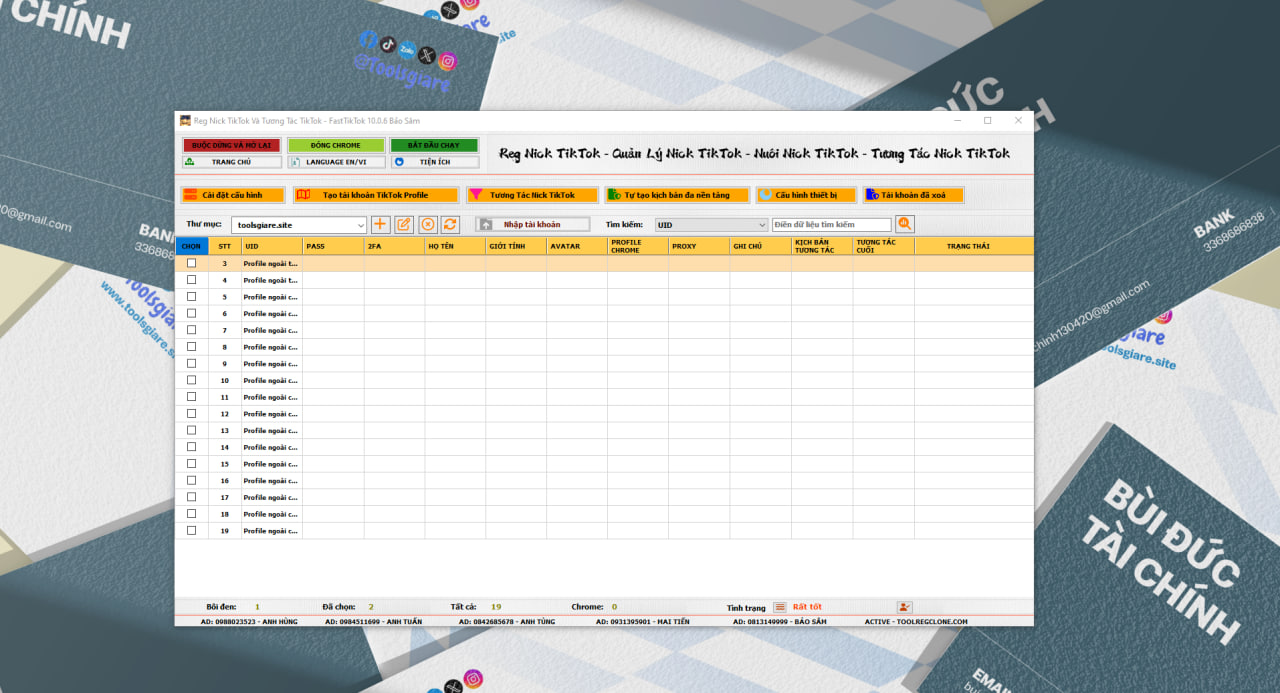Click Buộc dừng và mở lại button
This screenshot has width=1280, height=693.
[x=231, y=145]
